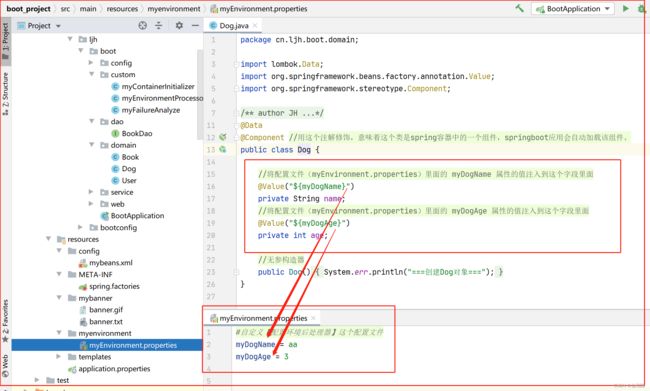Open the 1: Project tool window tab
The width and height of the screenshot is (650, 391).
(5, 41)
